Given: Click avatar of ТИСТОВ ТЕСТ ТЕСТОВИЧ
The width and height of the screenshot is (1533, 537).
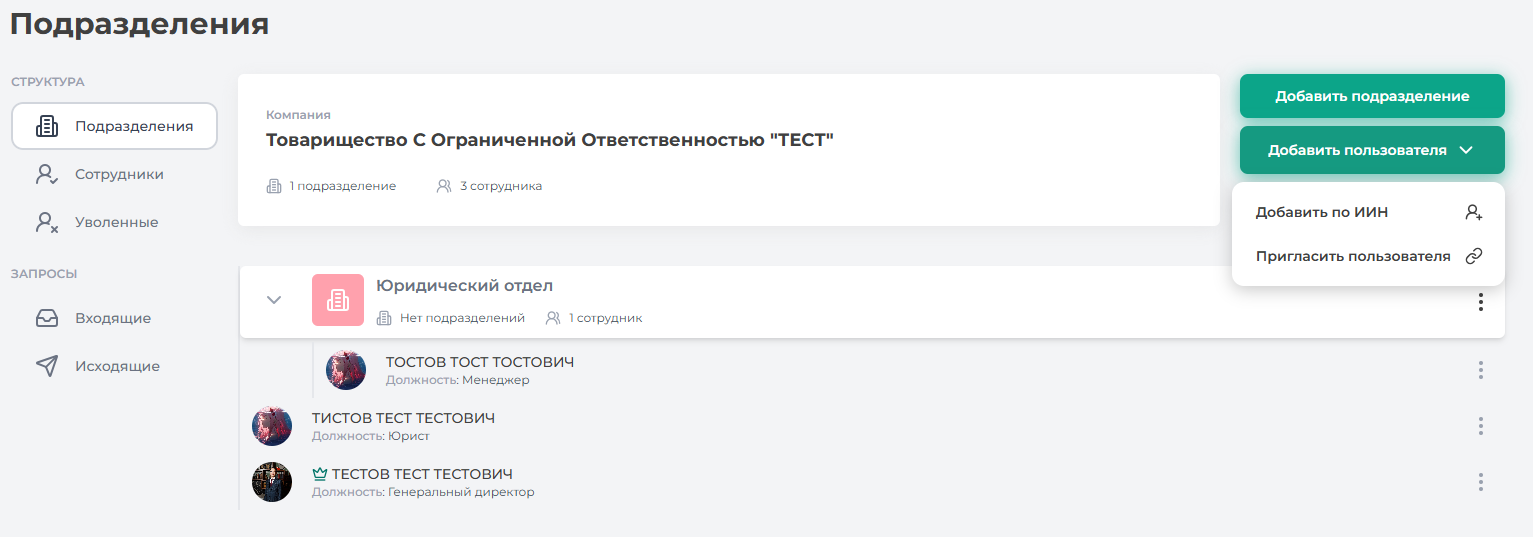Looking at the screenshot, I should (x=272, y=426).
